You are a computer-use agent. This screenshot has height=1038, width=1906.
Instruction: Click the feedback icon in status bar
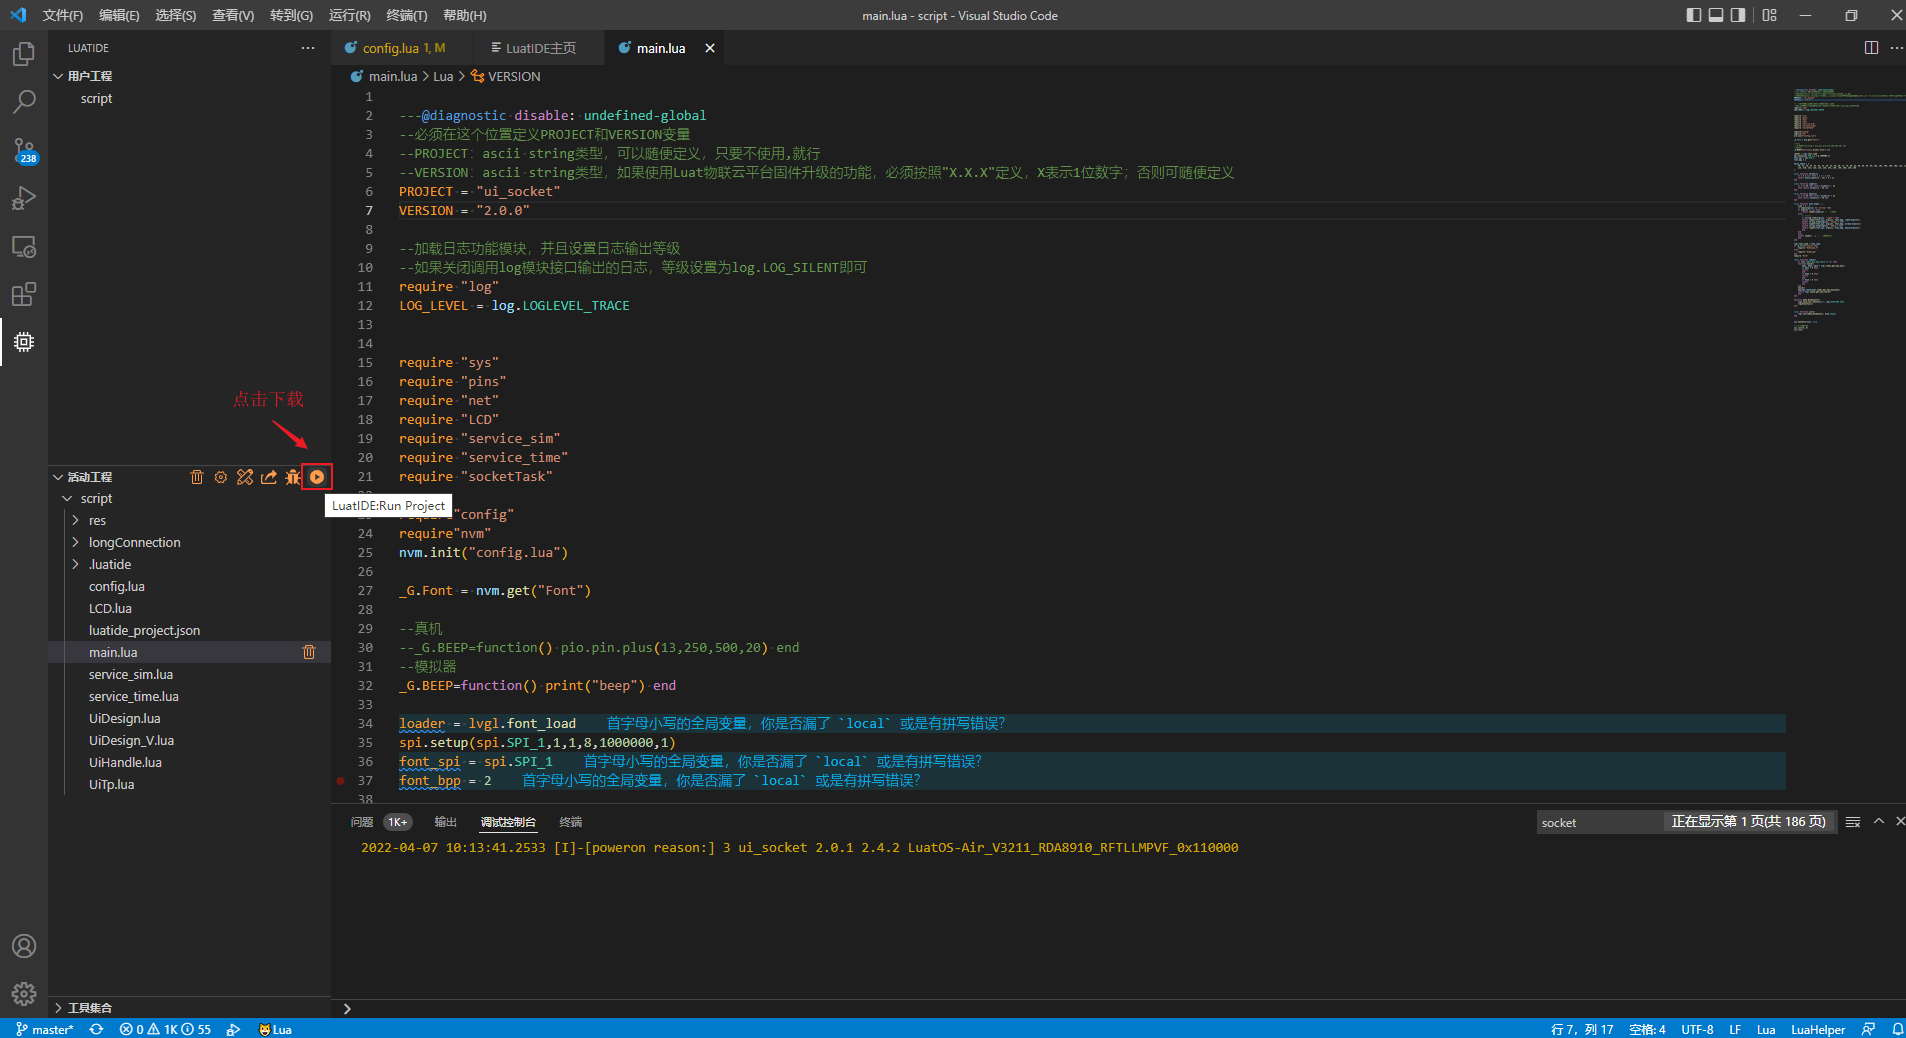[1868, 1029]
